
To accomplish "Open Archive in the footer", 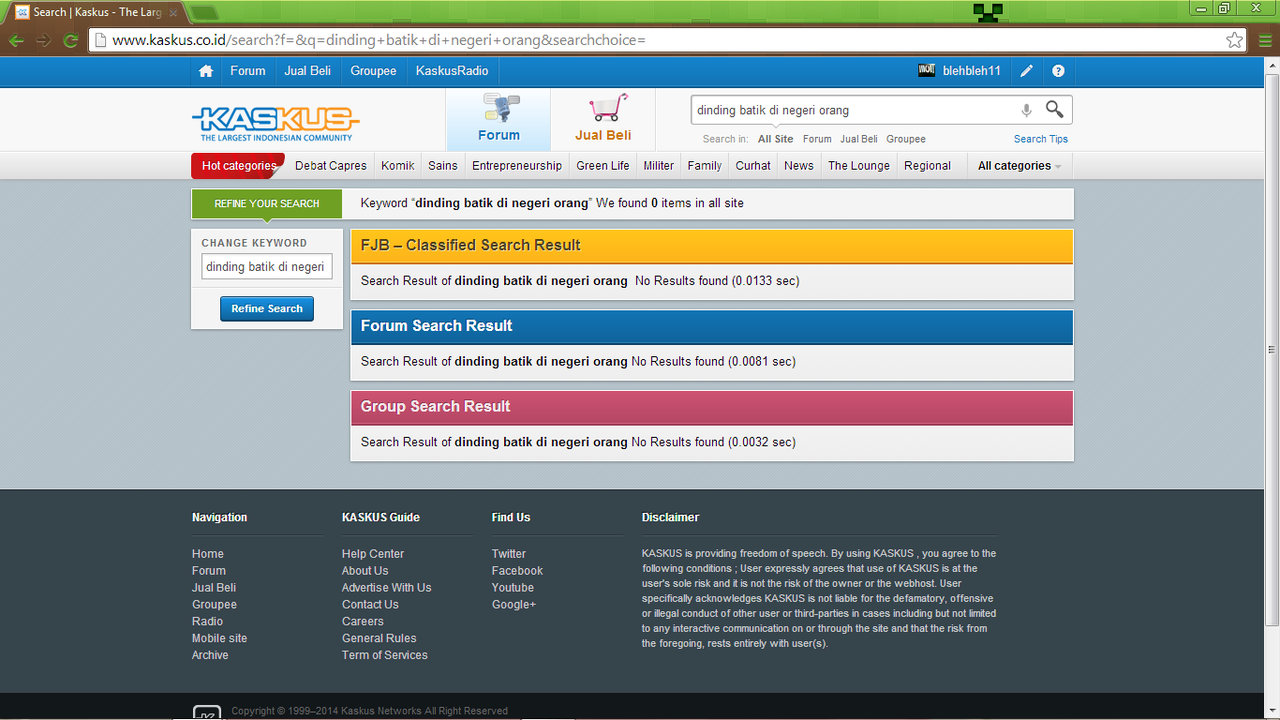I will pyautogui.click(x=210, y=655).
